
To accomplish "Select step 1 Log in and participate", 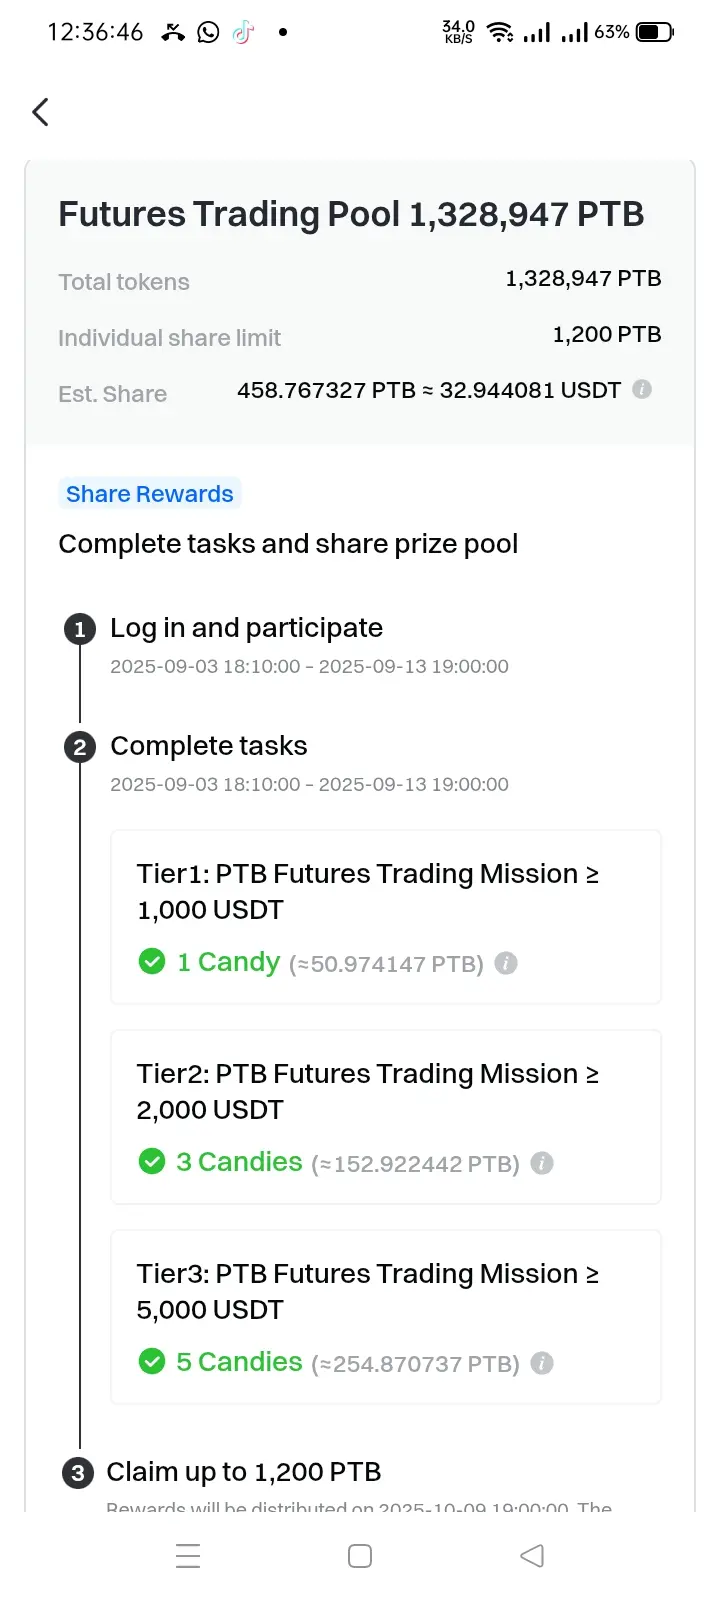I will click(246, 628).
